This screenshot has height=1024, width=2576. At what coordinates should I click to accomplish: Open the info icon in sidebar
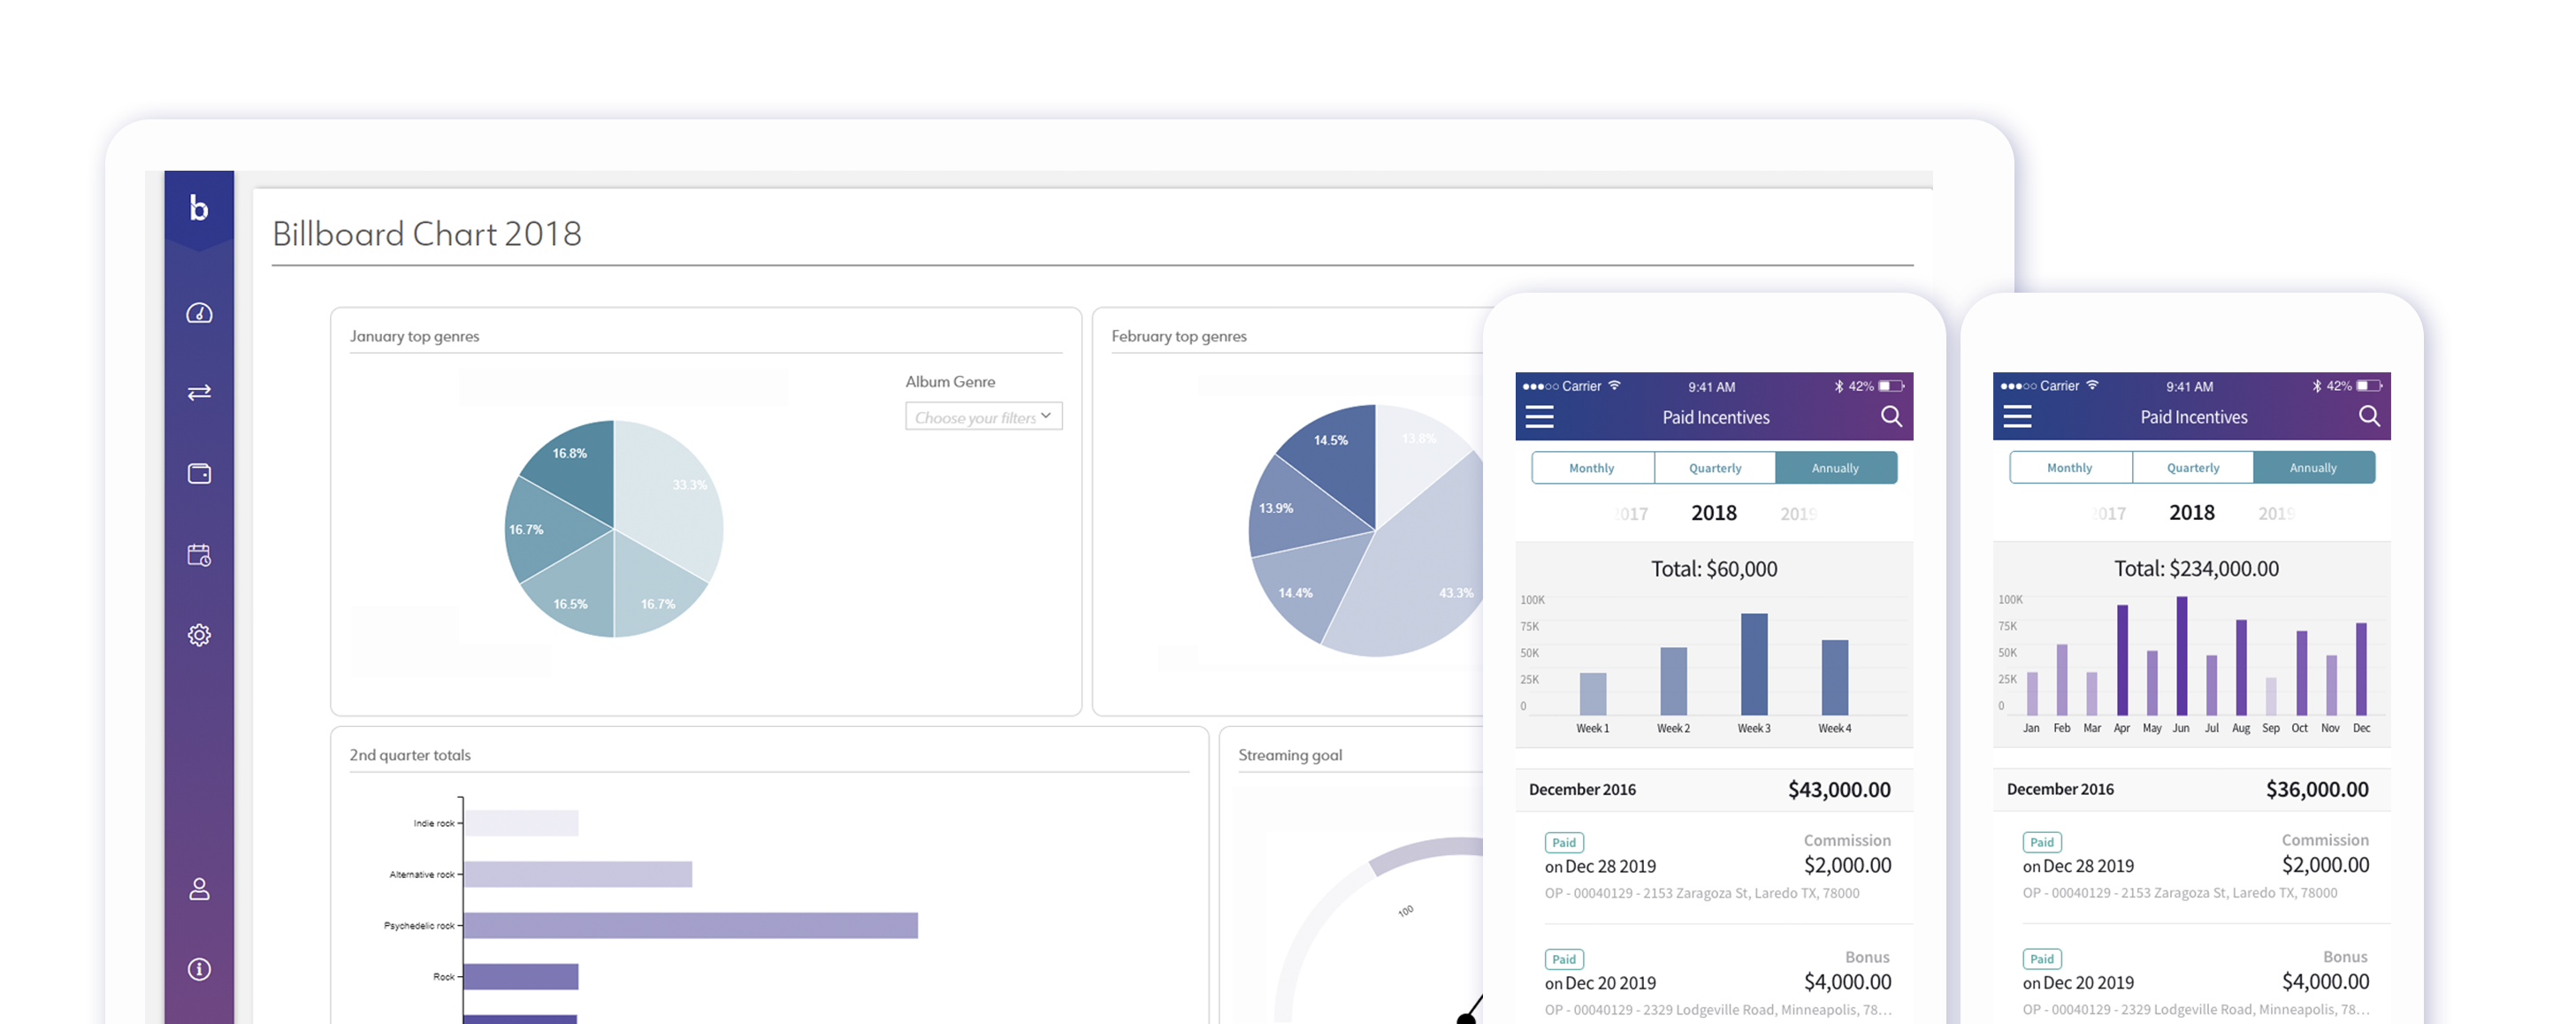[x=199, y=969]
